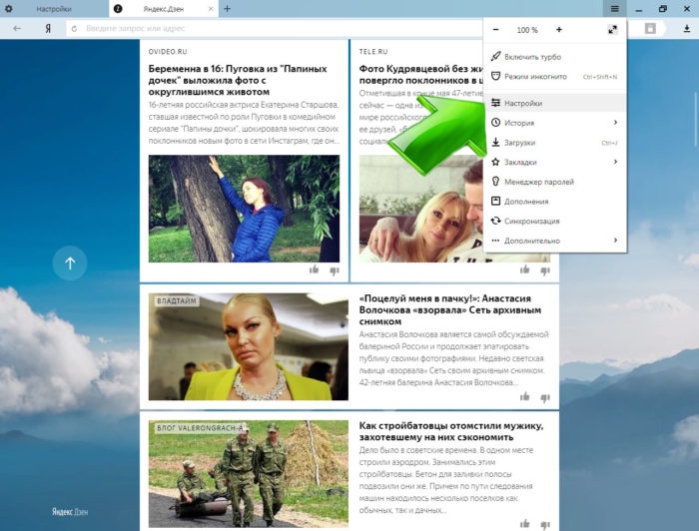
Task: Open Настройки in the dropdown menu
Action: pos(555,103)
